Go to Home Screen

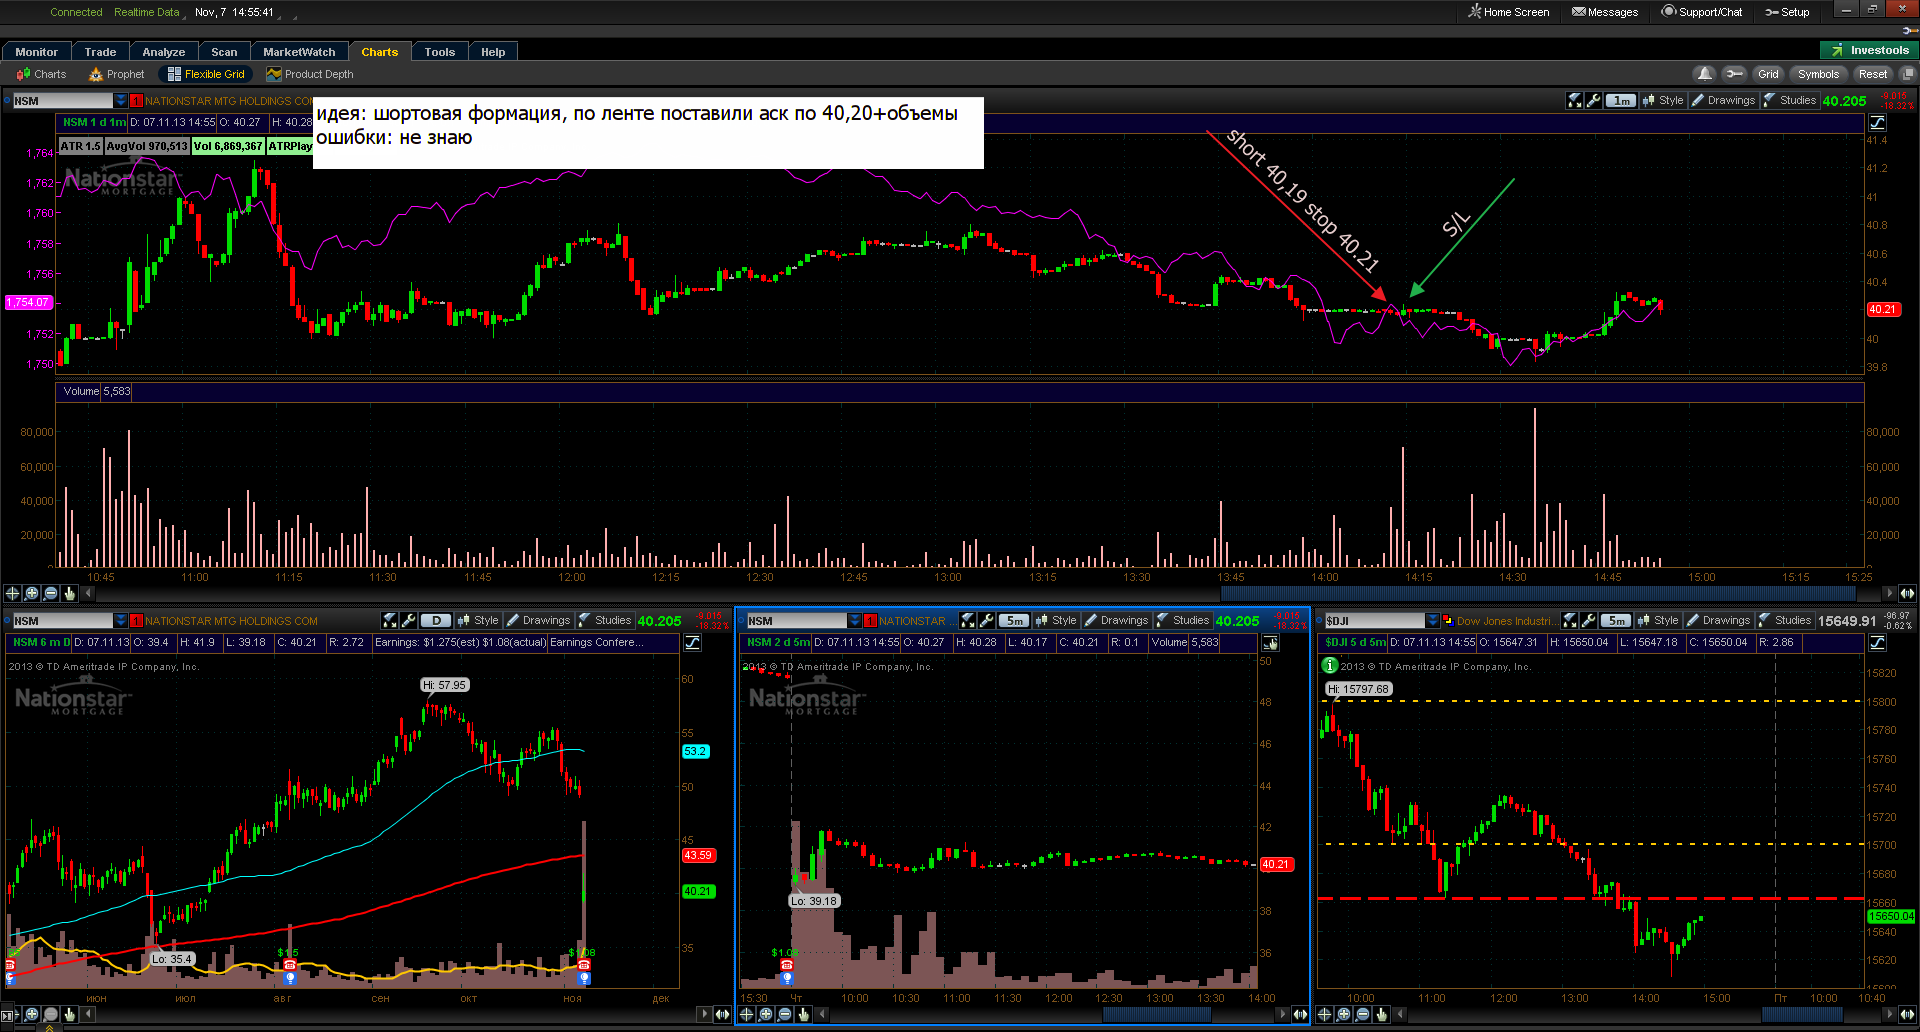pyautogui.click(x=1509, y=12)
